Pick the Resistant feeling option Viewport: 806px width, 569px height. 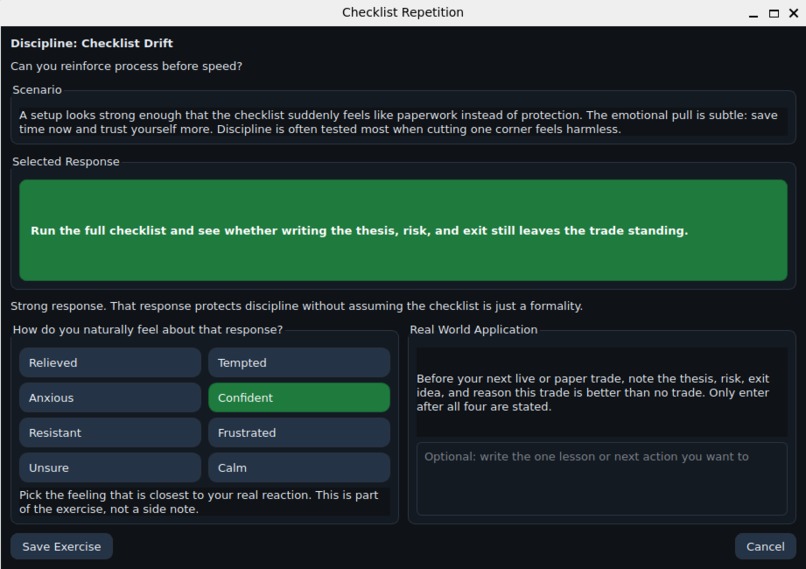[x=110, y=432]
